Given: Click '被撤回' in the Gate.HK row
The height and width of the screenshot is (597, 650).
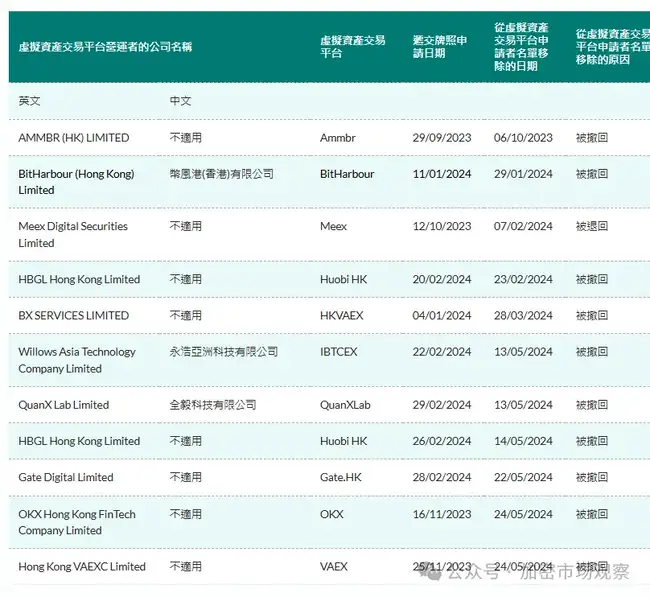Looking at the screenshot, I should 592,478.
